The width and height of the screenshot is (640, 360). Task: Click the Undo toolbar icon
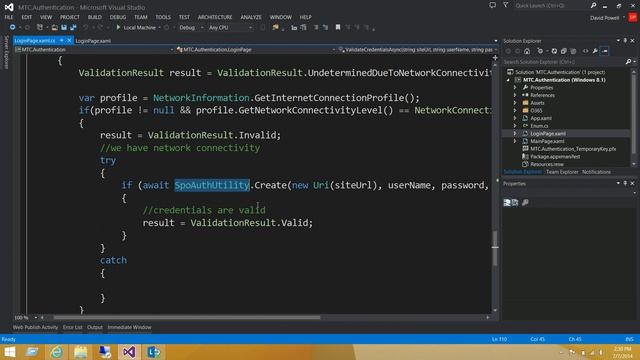point(86,27)
